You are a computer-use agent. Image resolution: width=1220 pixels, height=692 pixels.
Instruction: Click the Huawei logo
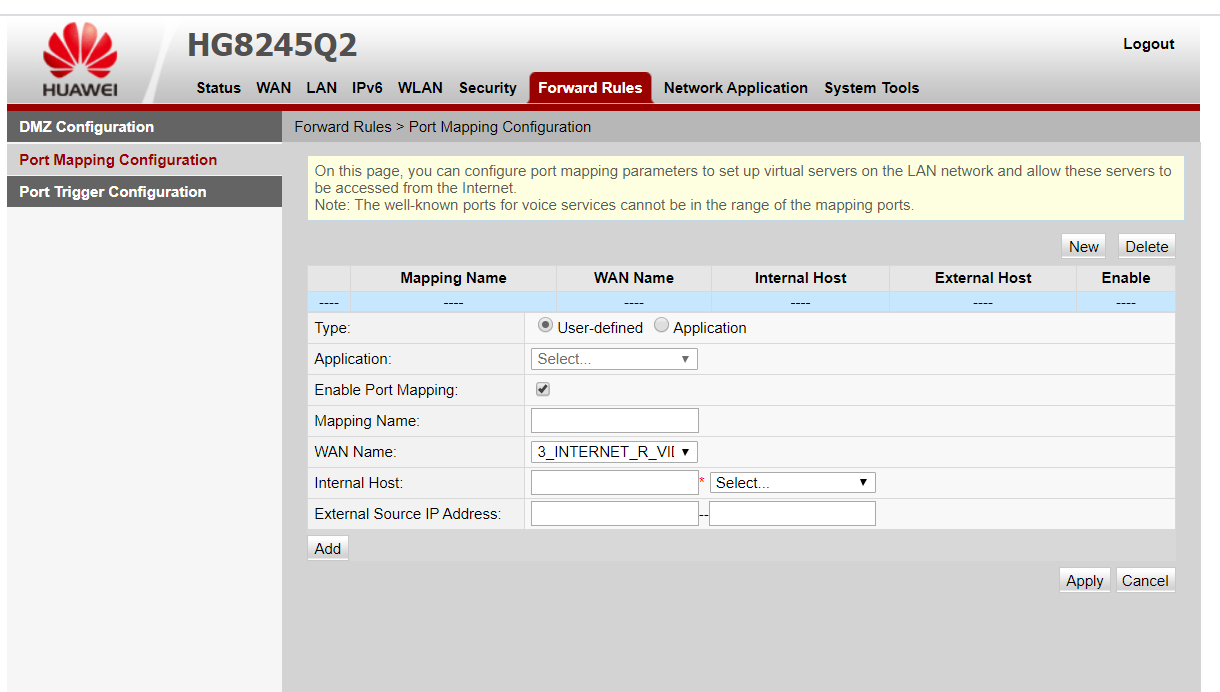pyautogui.click(x=80, y=61)
